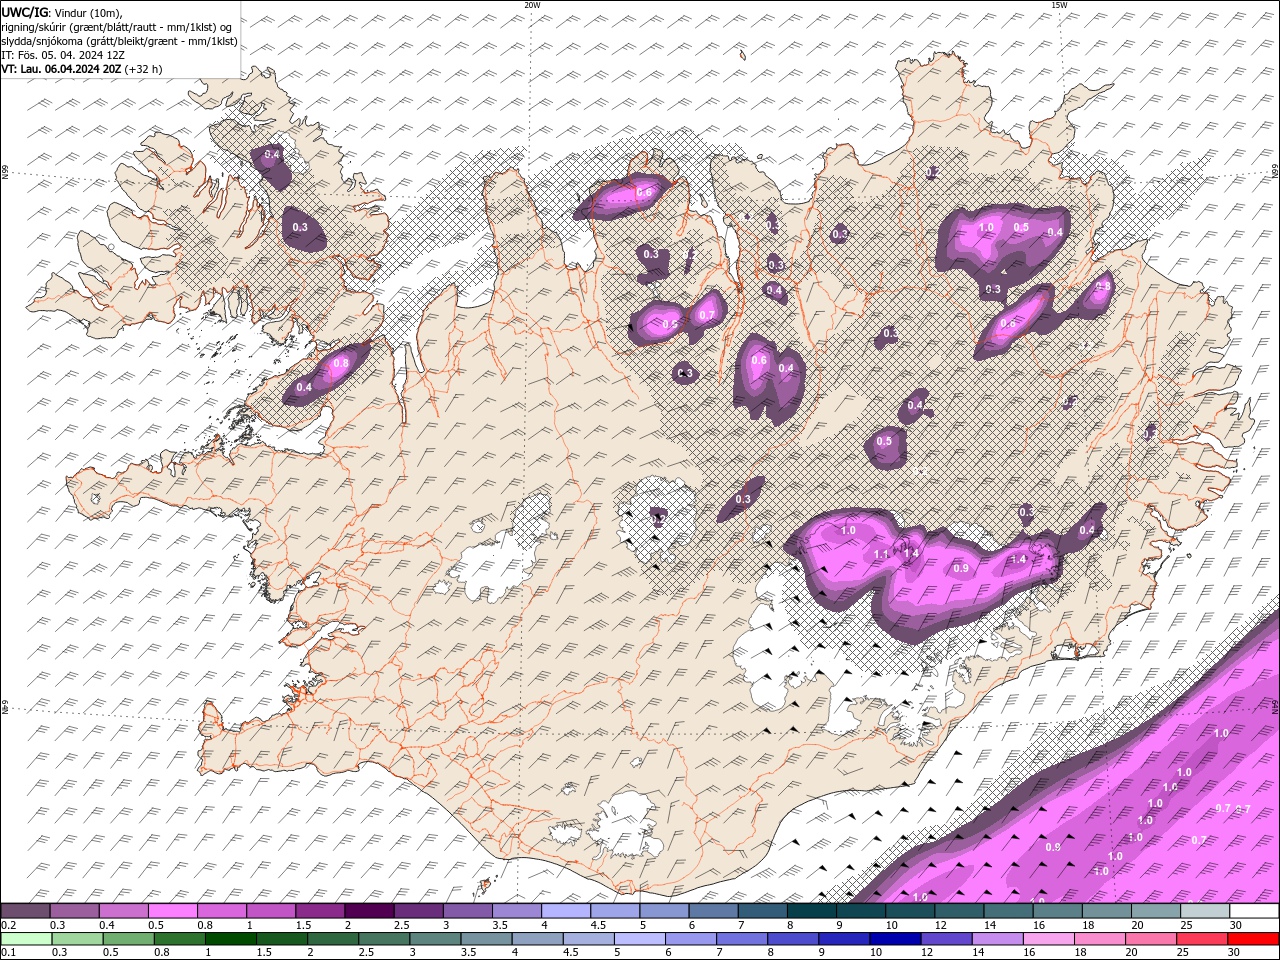Image resolution: width=1280 pixels, height=960 pixels.
Task: Click the 'slydda/snjókoma' description line
Action: tap(120, 41)
